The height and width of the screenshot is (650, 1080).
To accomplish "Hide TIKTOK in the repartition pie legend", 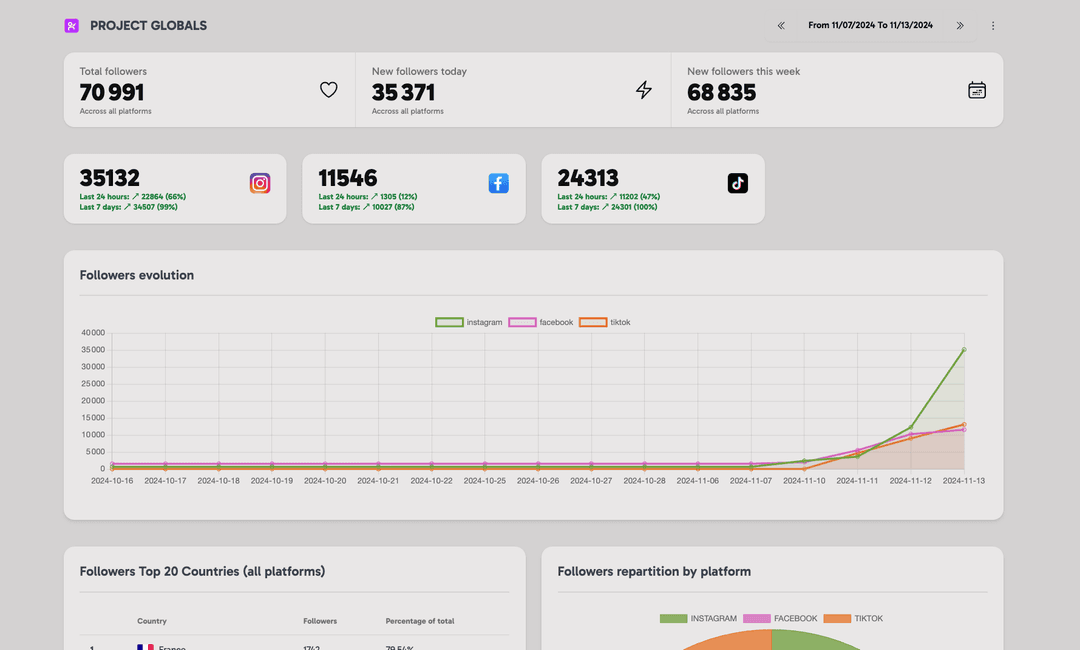I will 853,618.
